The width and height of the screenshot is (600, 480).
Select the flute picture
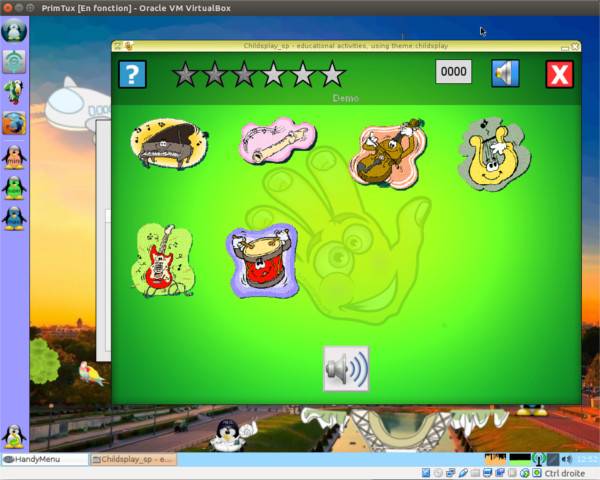pyautogui.click(x=278, y=140)
